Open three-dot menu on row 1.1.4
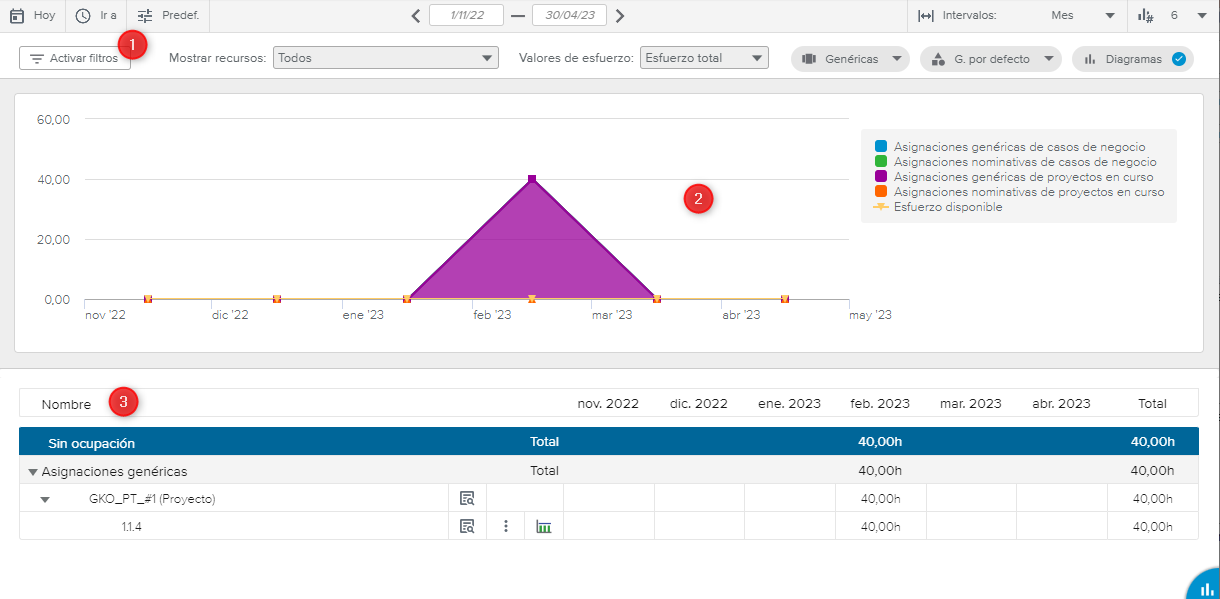 506,526
